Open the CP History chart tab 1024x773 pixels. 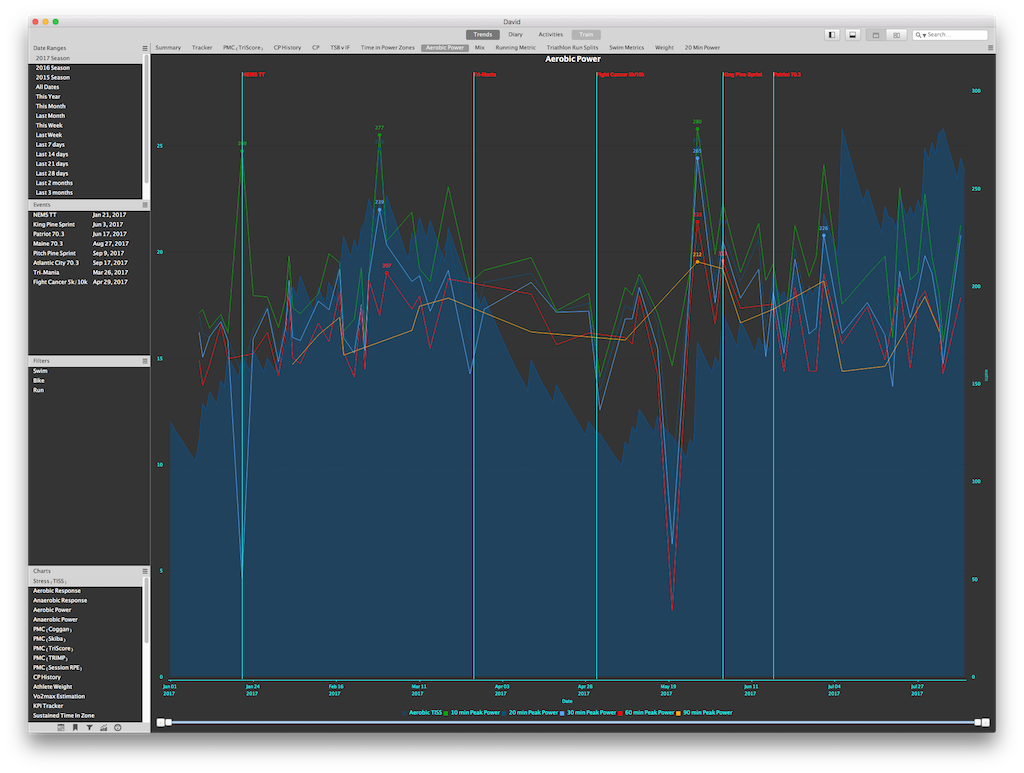(287, 48)
